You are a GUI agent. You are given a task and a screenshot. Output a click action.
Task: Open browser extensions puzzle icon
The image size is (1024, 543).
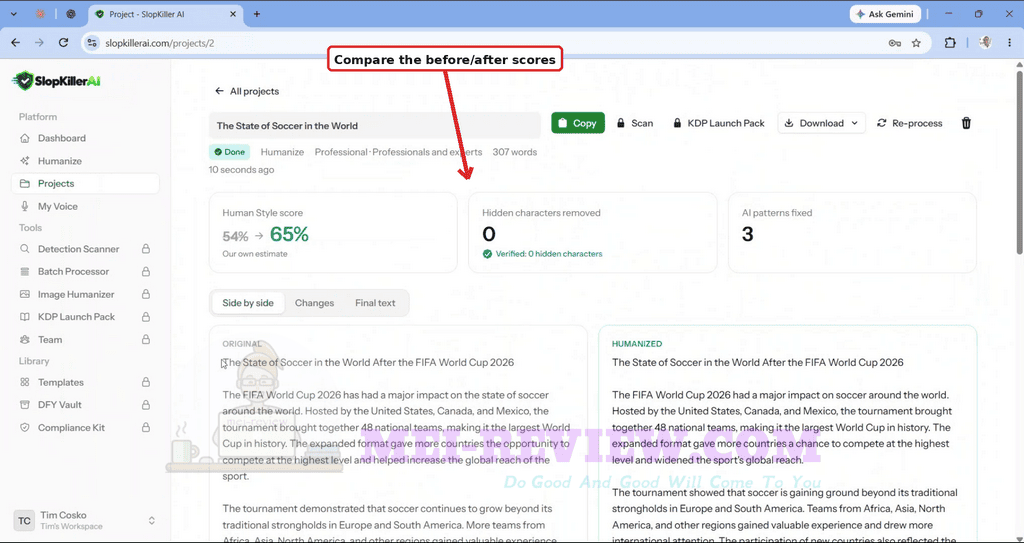950,43
